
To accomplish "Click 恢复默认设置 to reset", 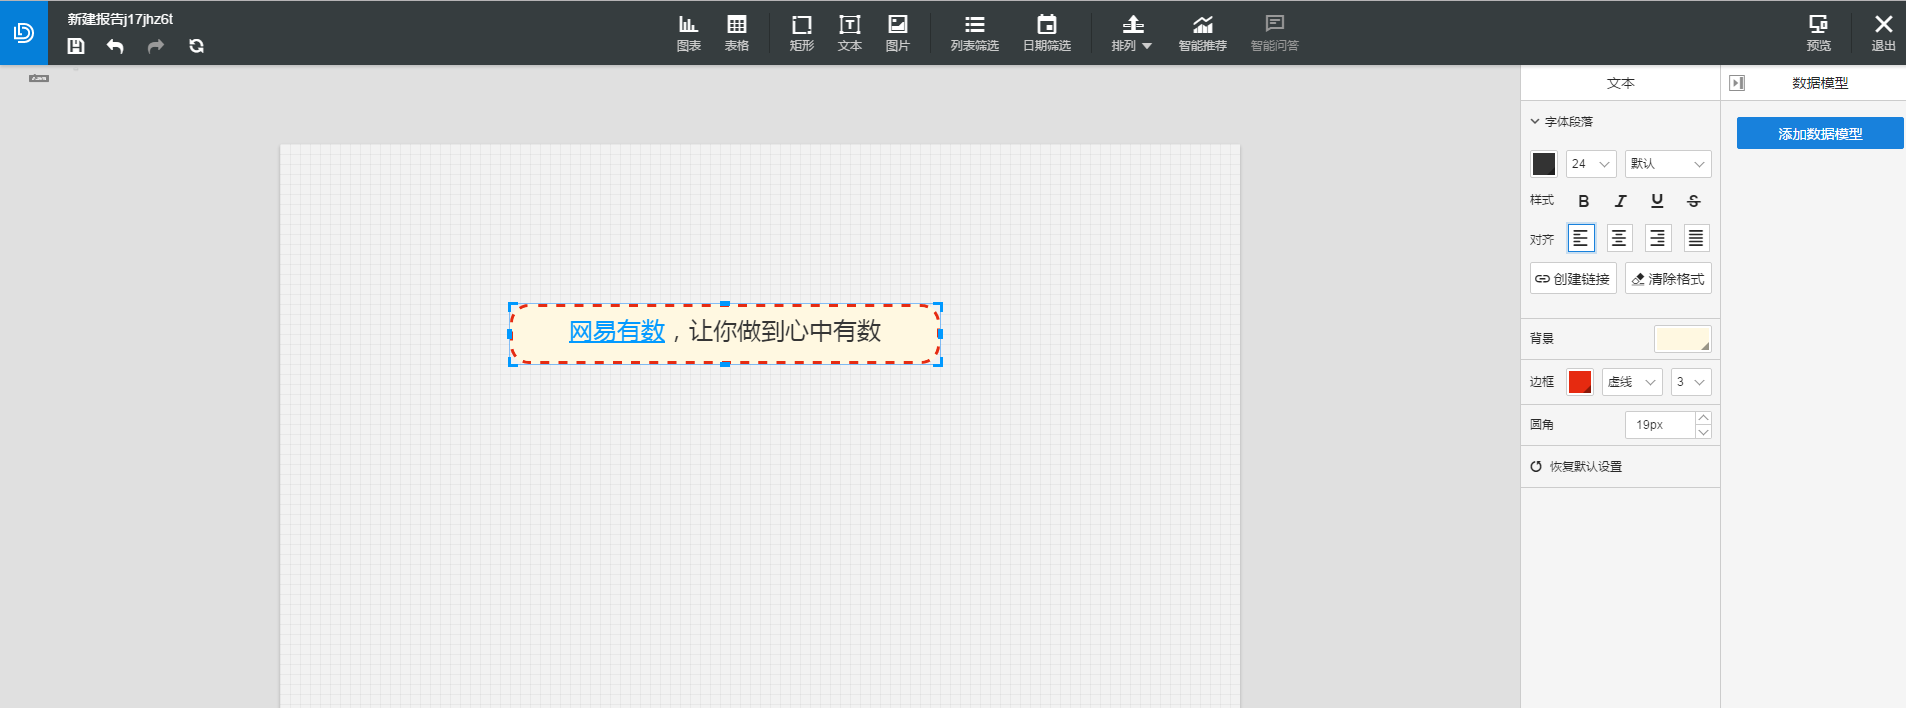I will click(x=1576, y=466).
